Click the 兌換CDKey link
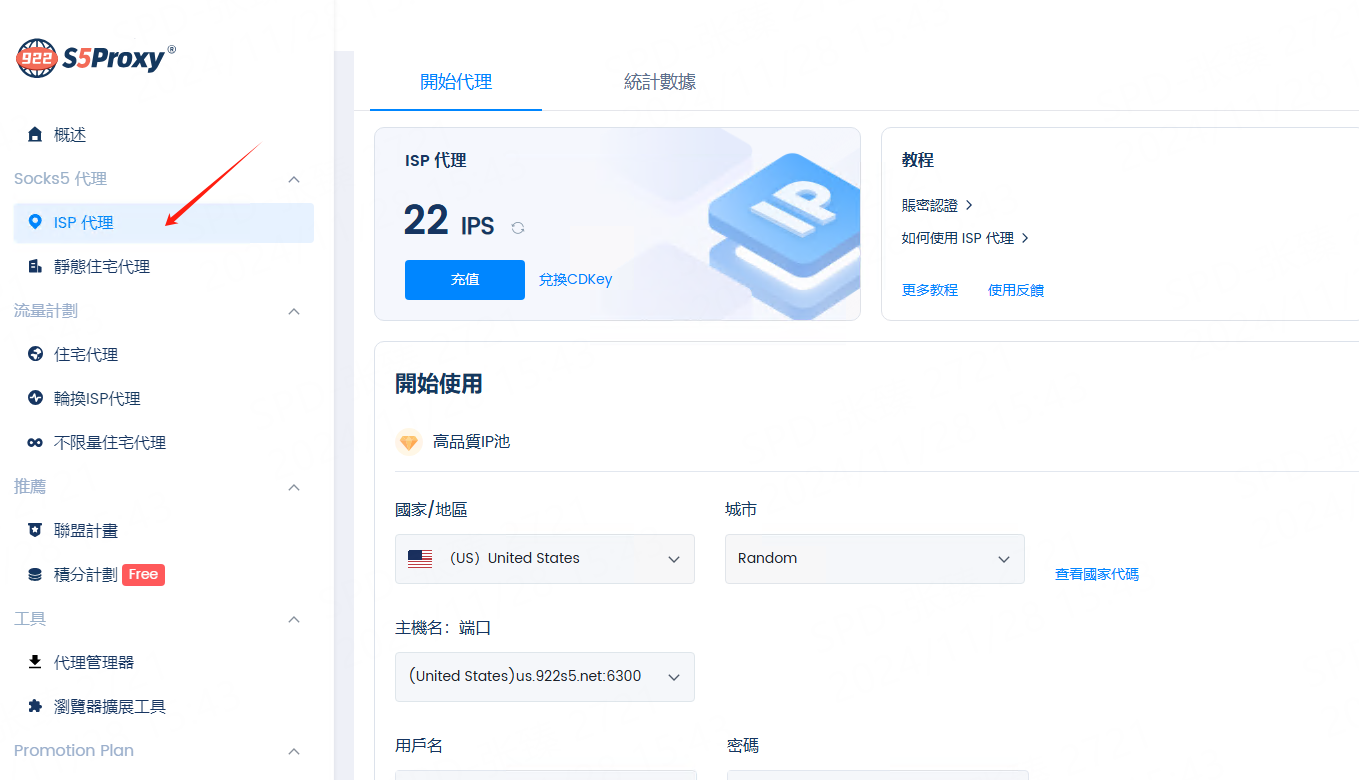Screen dimensions: 1359x780 point(576,280)
